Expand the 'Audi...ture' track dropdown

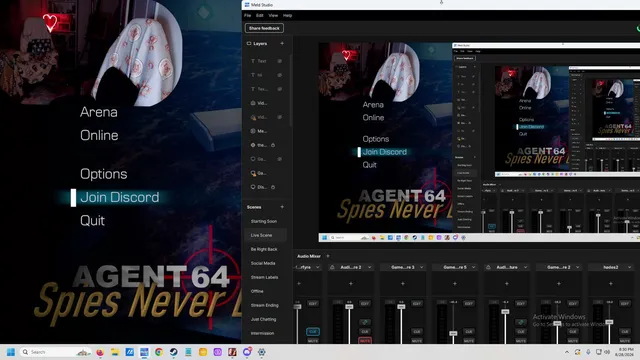(x=525, y=267)
